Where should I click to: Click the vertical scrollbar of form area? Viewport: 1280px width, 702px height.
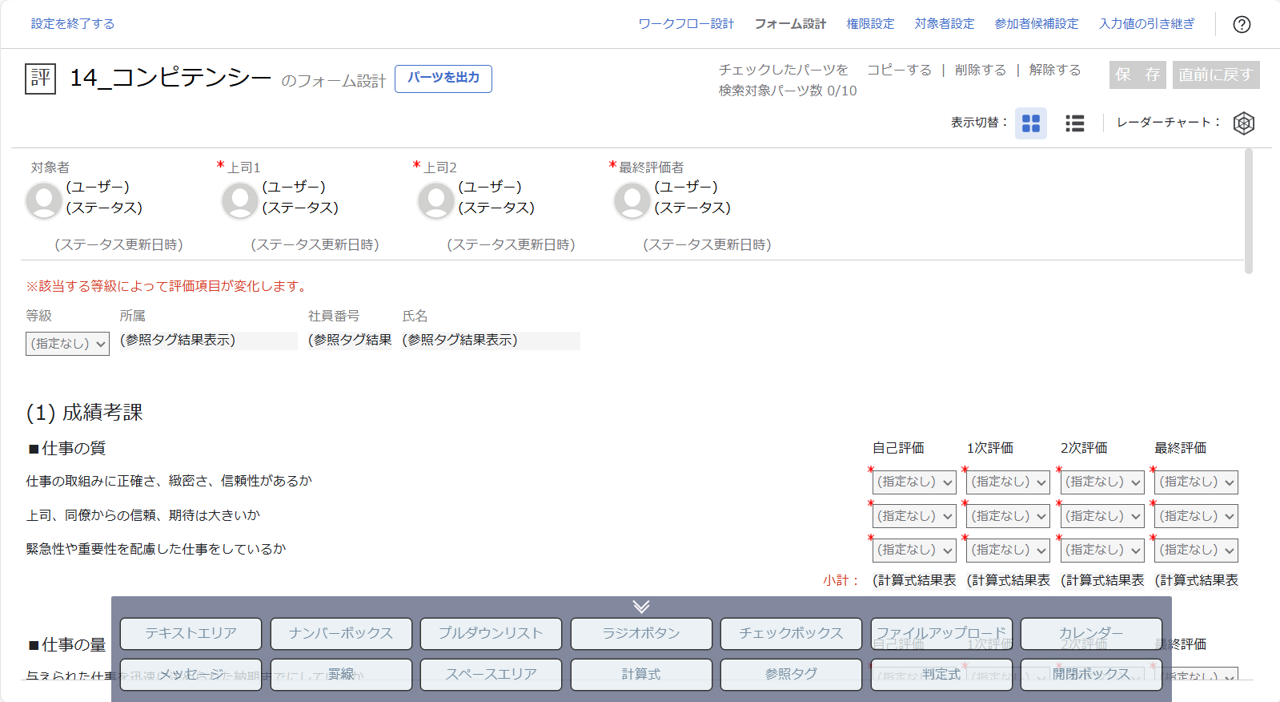(x=1248, y=210)
